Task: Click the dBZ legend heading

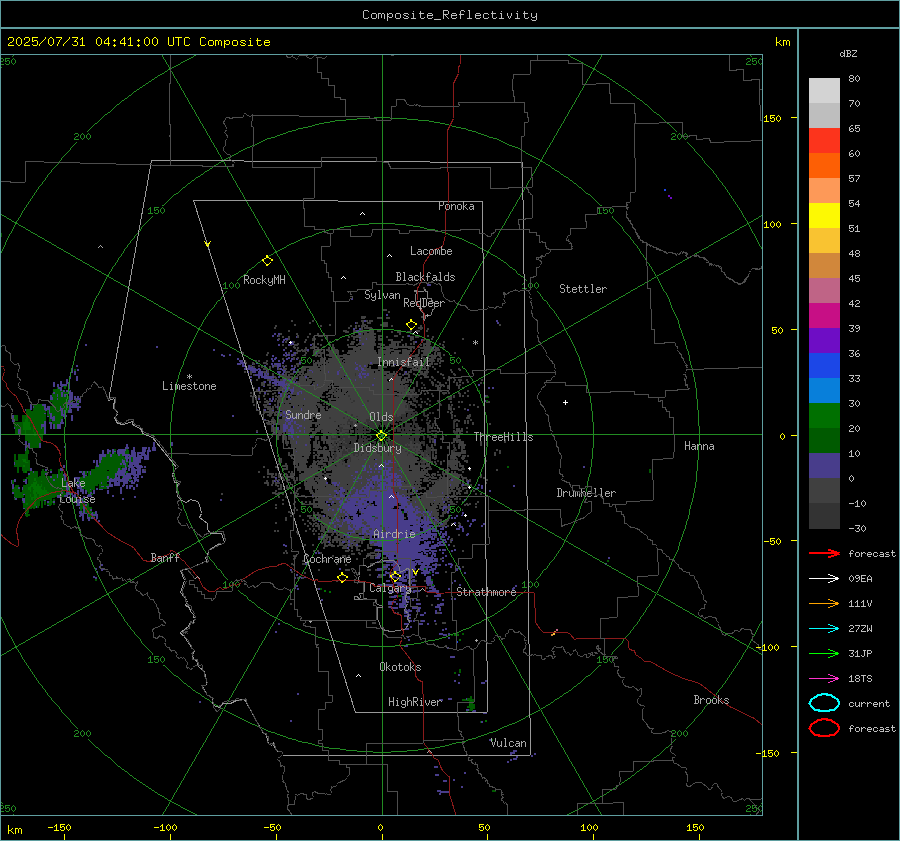Action: [x=848, y=53]
